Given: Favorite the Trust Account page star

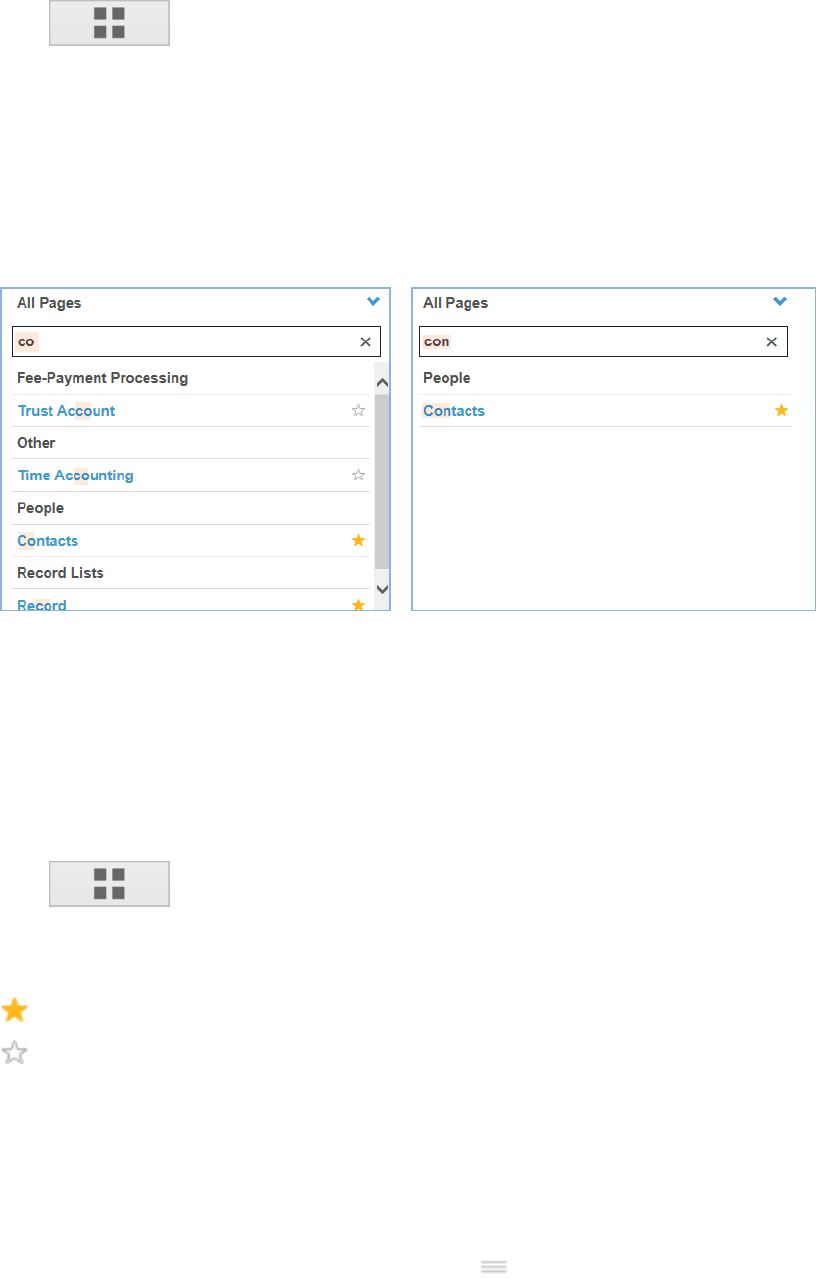Looking at the screenshot, I should click(358, 411).
